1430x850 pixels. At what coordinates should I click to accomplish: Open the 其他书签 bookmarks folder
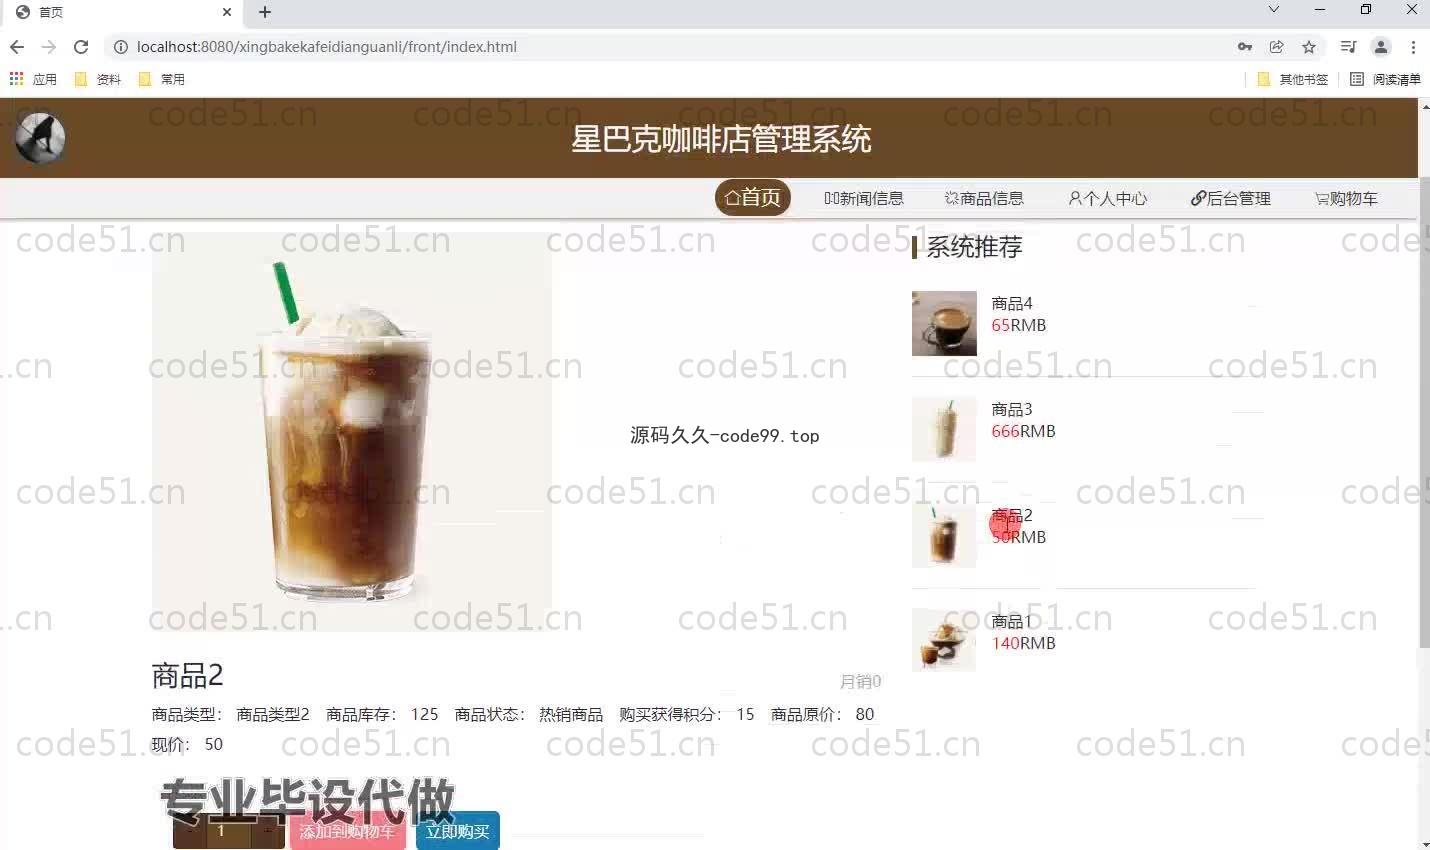click(1293, 79)
